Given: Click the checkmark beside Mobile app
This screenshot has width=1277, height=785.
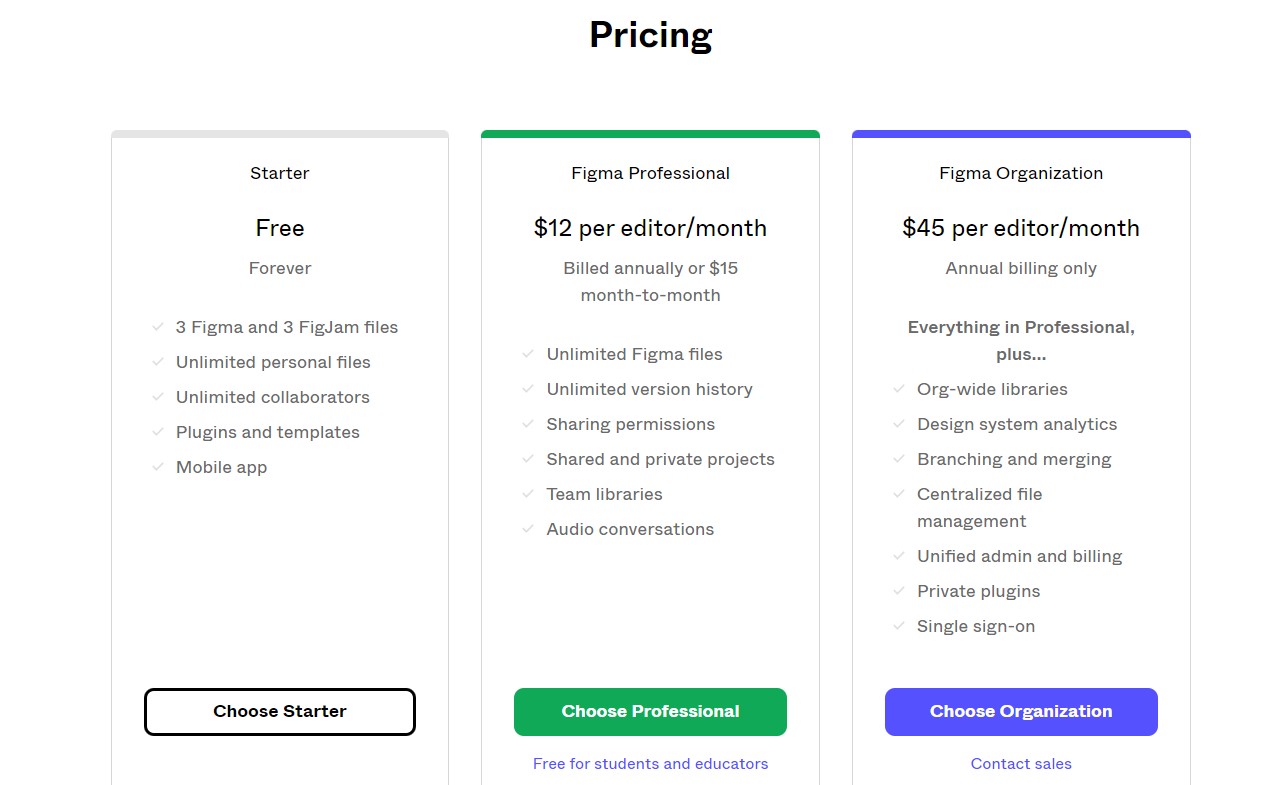Looking at the screenshot, I should [x=158, y=467].
